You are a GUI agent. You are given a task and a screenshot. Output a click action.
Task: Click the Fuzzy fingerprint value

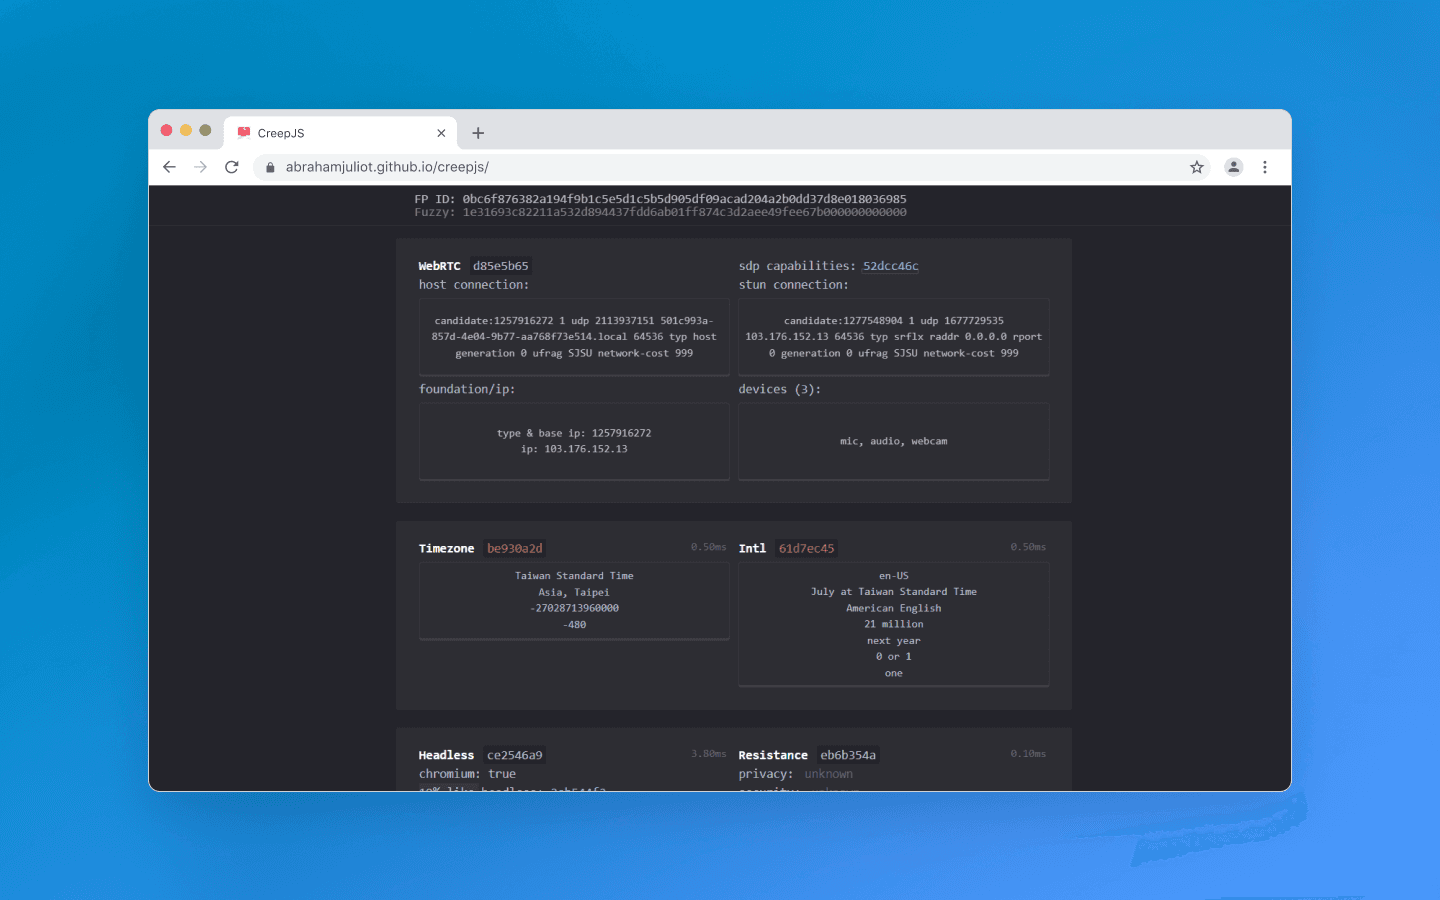pyautogui.click(x=680, y=212)
